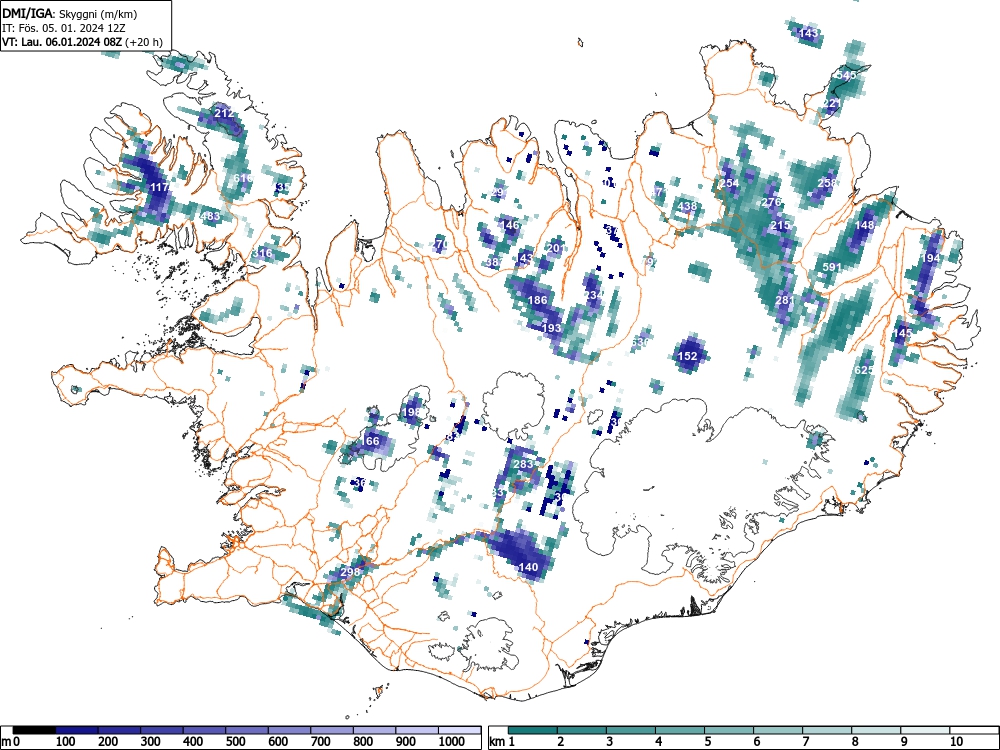Click the 700 label on meter scale
The width and height of the screenshot is (1000, 750).
point(321,742)
